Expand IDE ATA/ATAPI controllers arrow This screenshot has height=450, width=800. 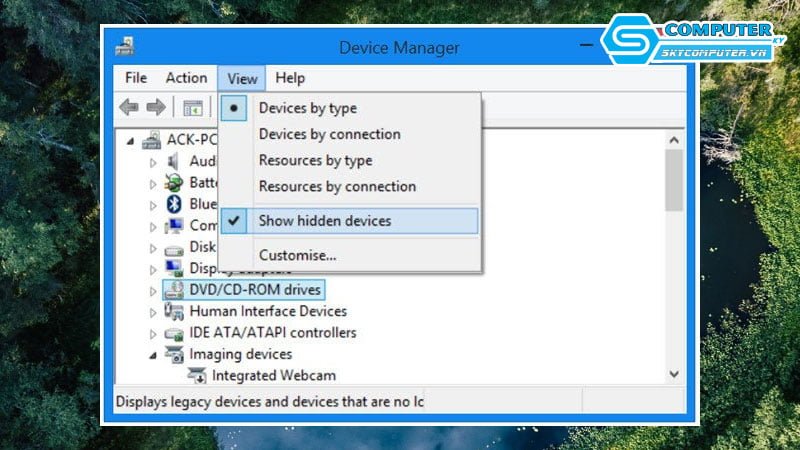pyautogui.click(x=153, y=334)
